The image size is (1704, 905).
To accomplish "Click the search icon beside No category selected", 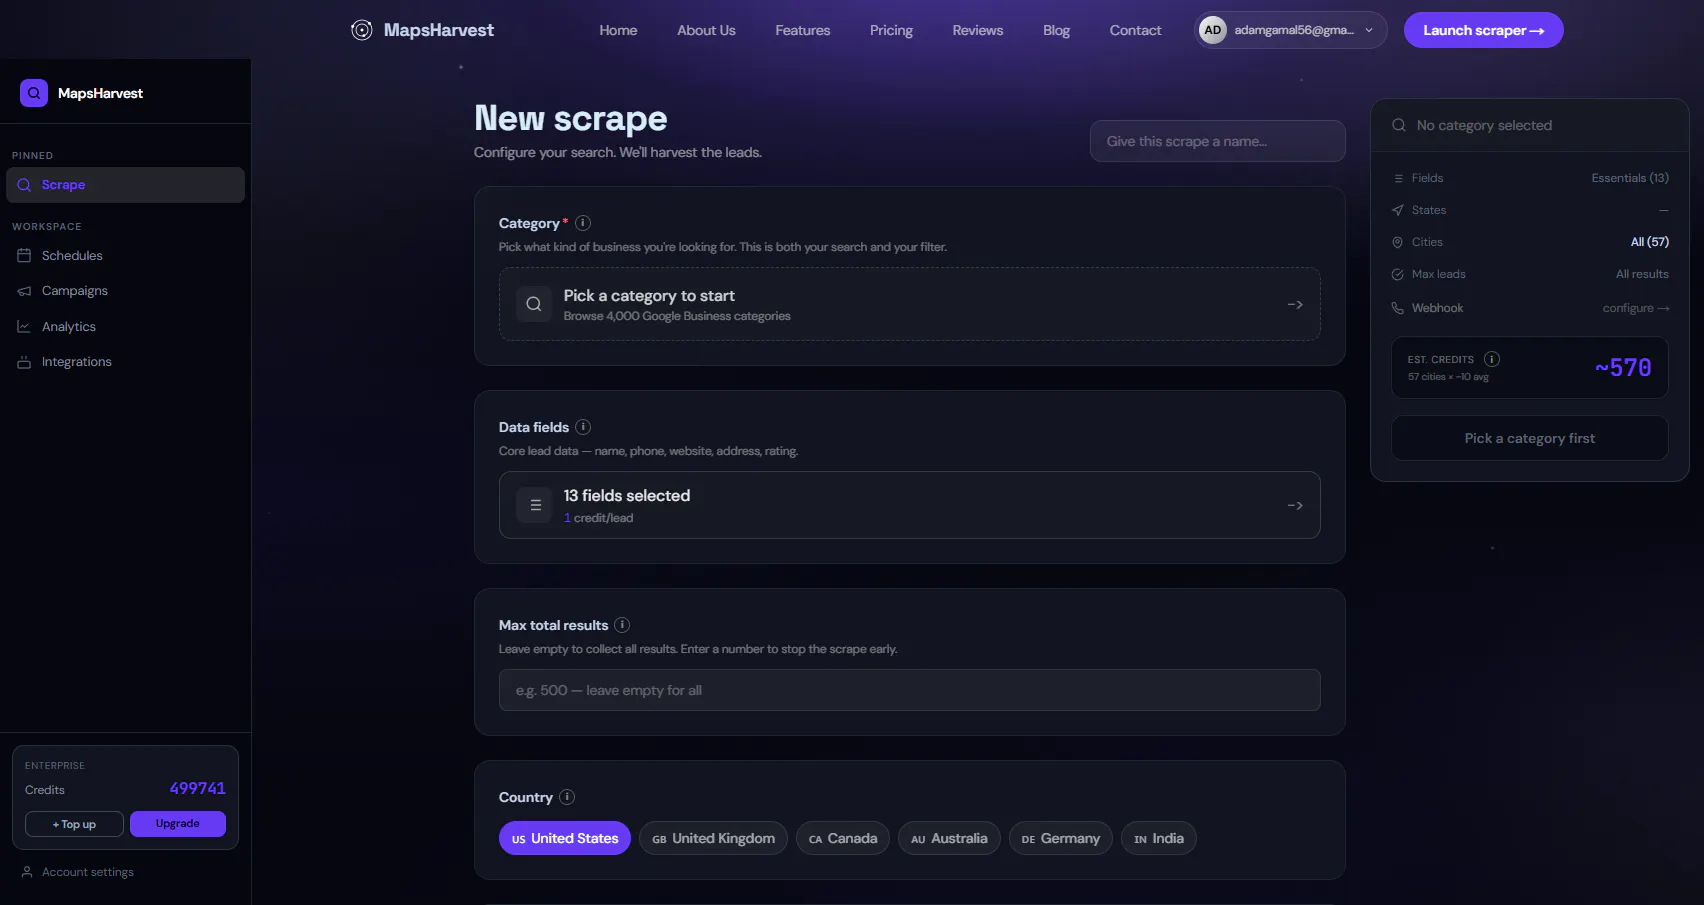I will coord(1399,125).
